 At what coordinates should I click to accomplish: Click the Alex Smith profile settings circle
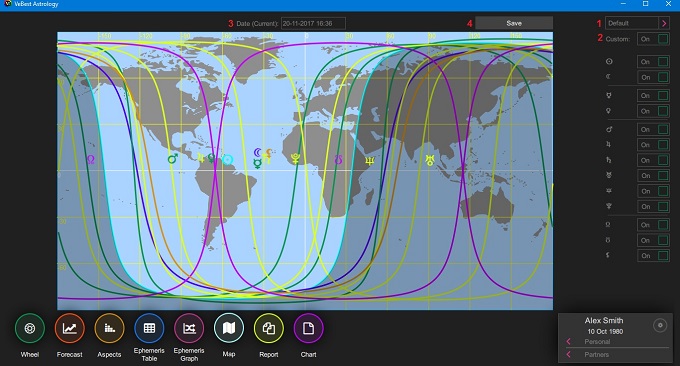click(x=660, y=325)
